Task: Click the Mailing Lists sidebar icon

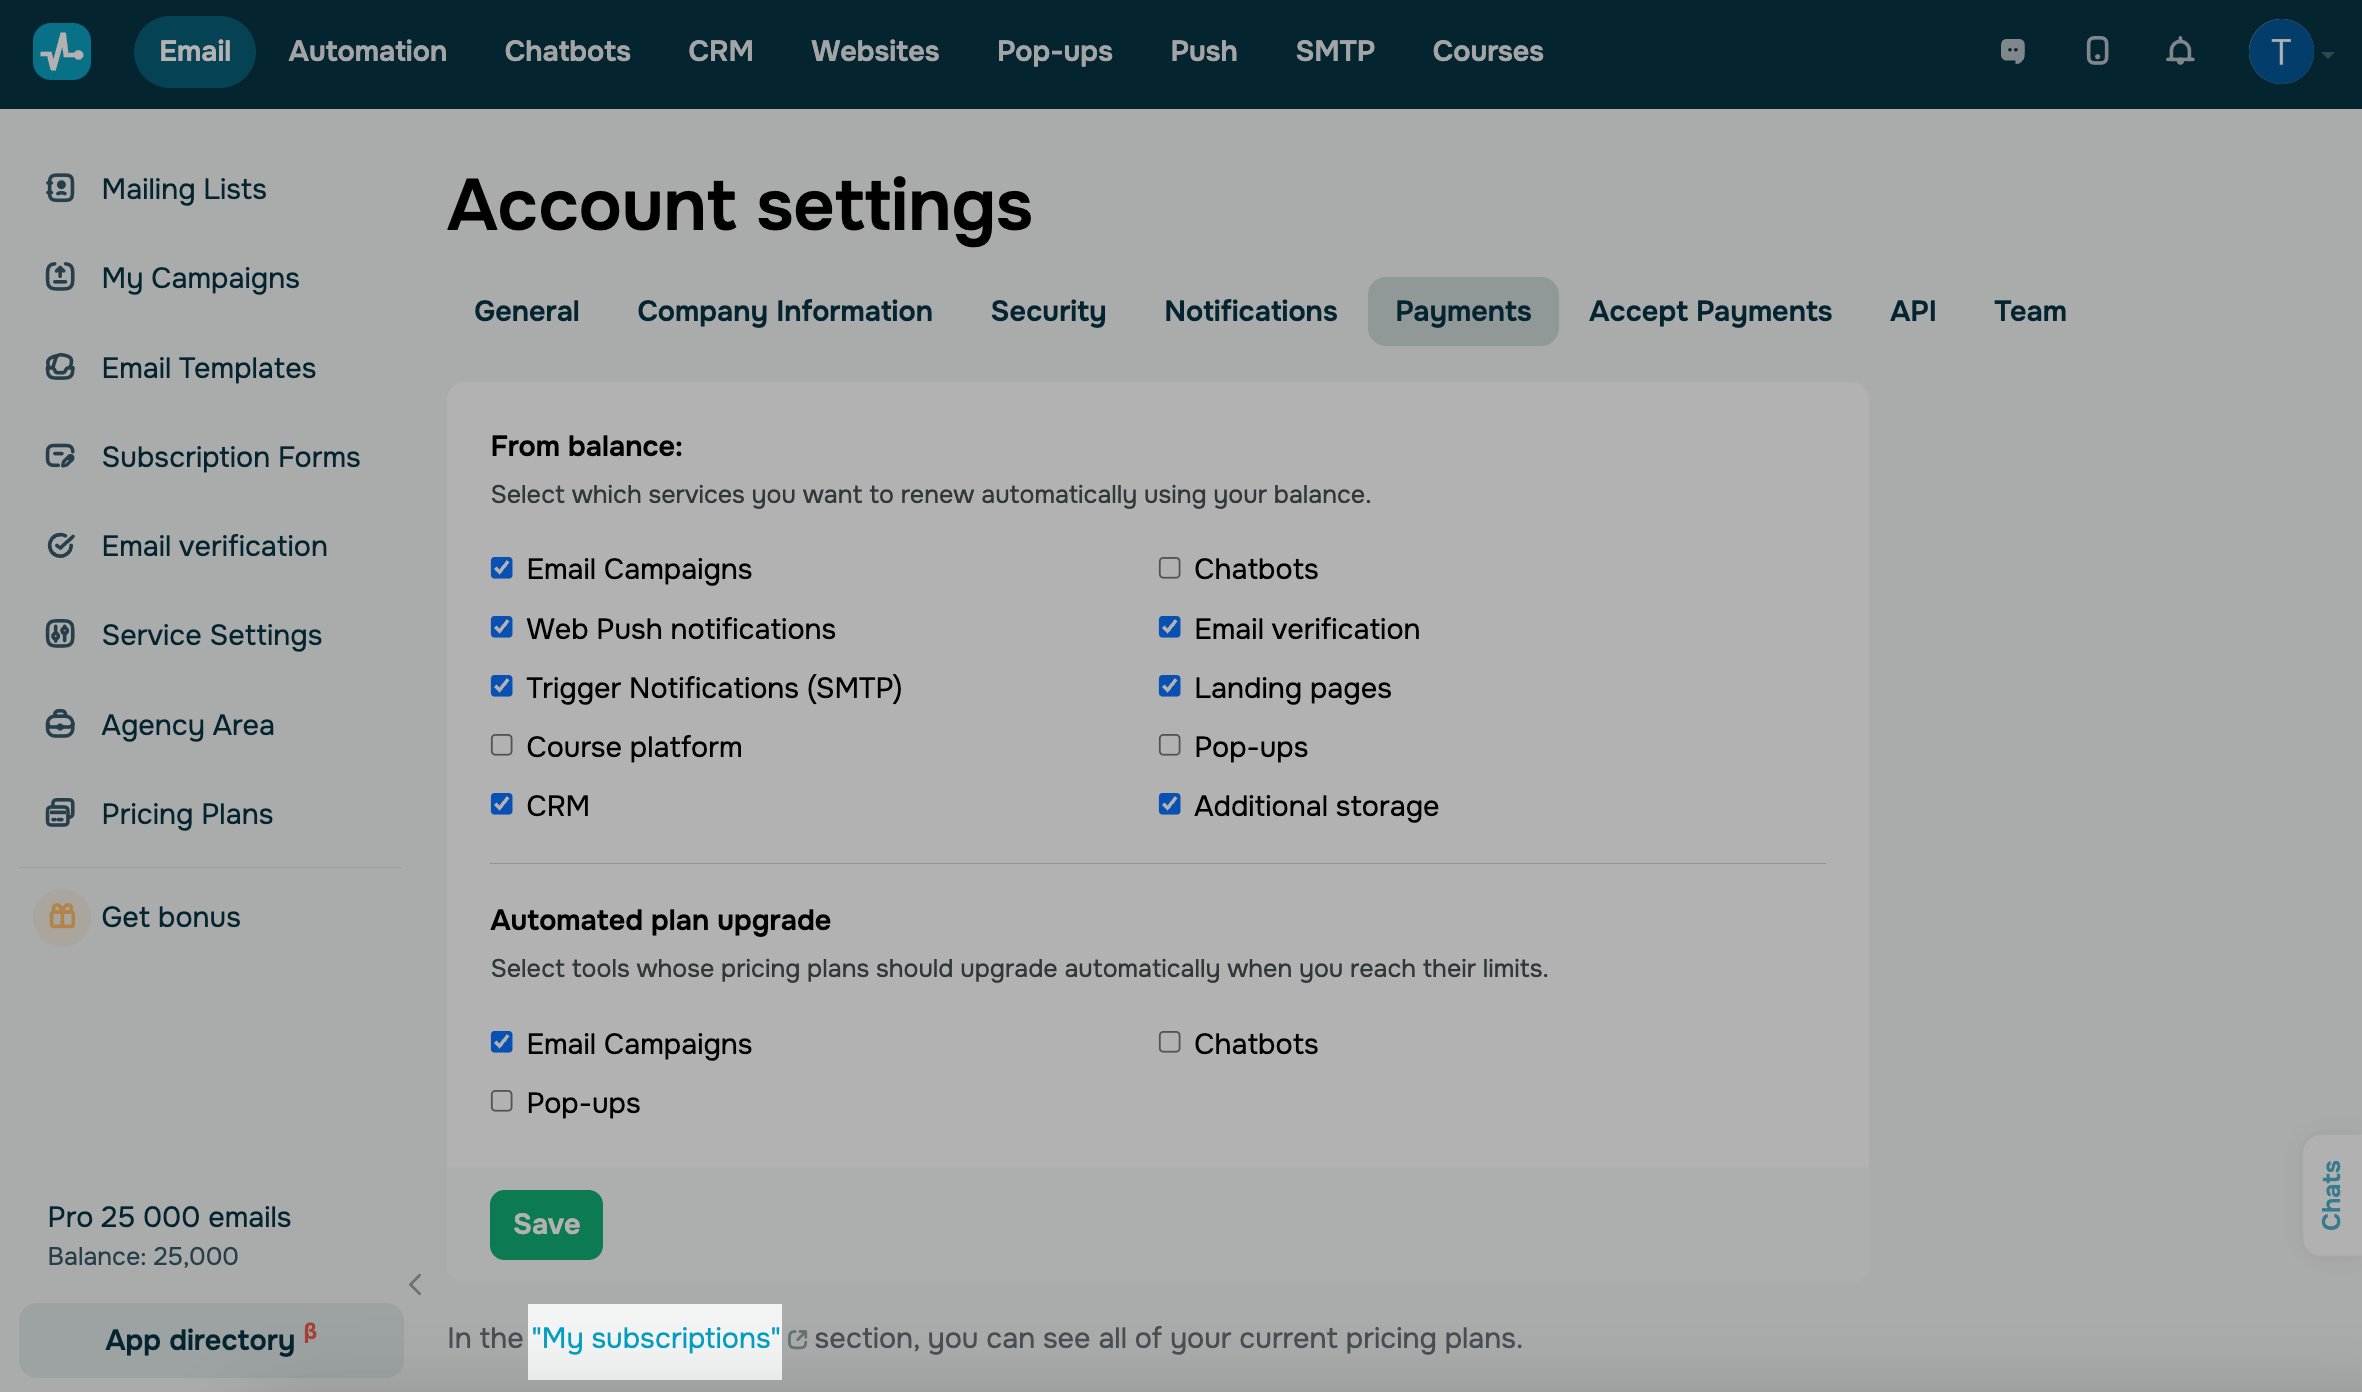Action: [60, 188]
